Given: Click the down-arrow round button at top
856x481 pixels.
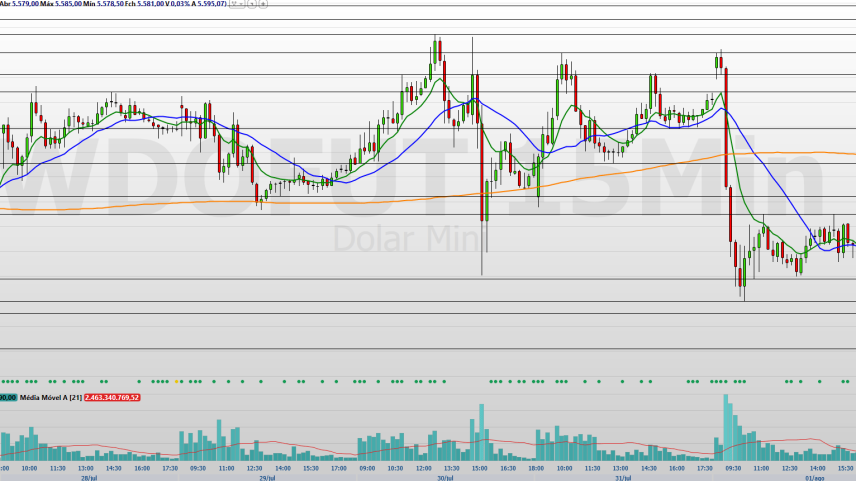Looking at the screenshot, I should [x=252, y=4].
